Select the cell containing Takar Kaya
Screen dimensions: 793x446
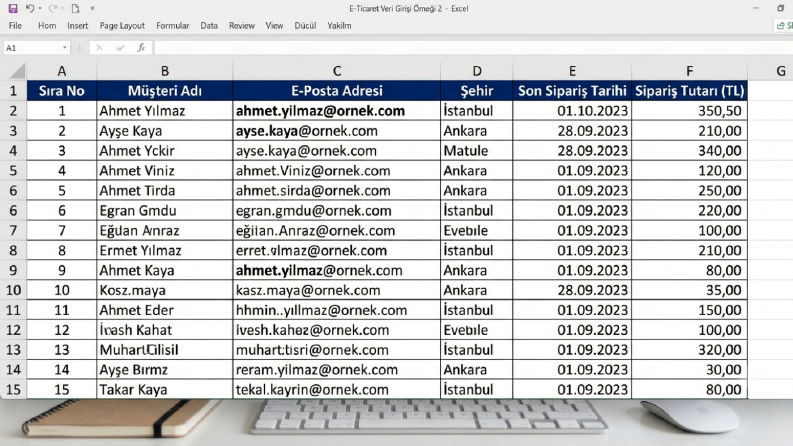pyautogui.click(x=165, y=390)
